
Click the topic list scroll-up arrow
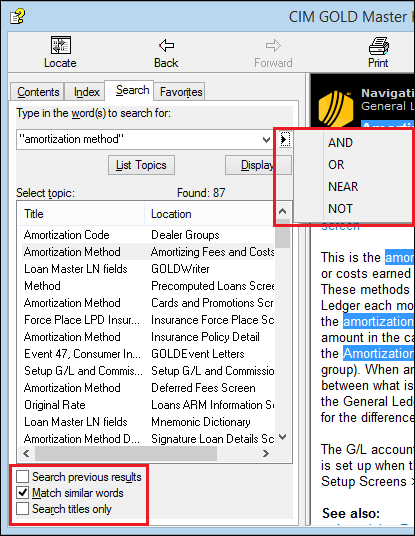pos(282,211)
